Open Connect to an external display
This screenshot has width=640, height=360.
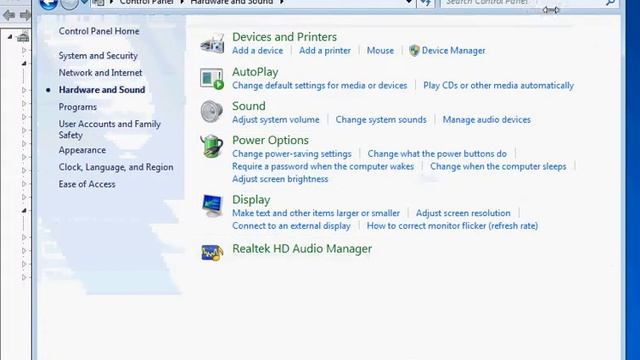291,226
